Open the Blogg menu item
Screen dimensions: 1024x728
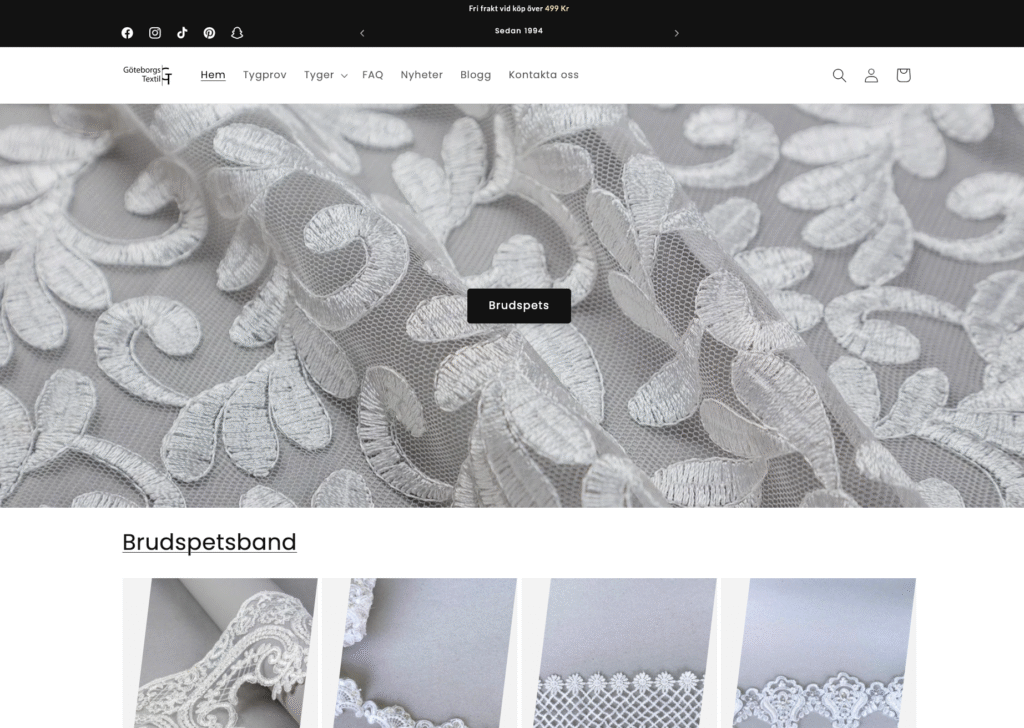(x=475, y=74)
